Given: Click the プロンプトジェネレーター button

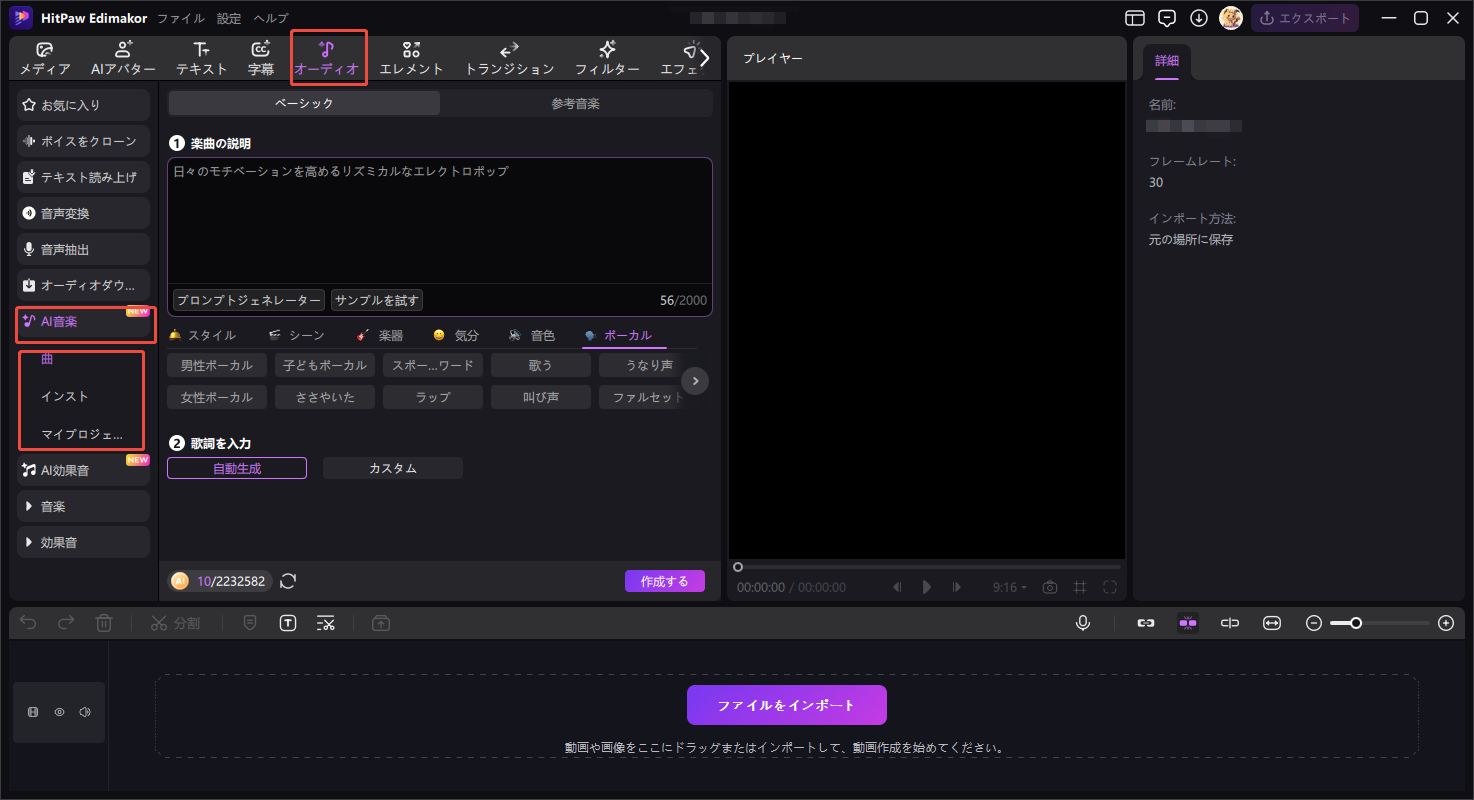Looking at the screenshot, I should click(249, 300).
